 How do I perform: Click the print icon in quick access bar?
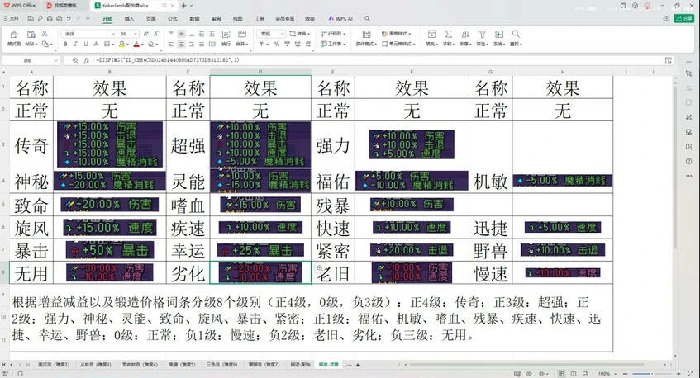click(x=49, y=19)
